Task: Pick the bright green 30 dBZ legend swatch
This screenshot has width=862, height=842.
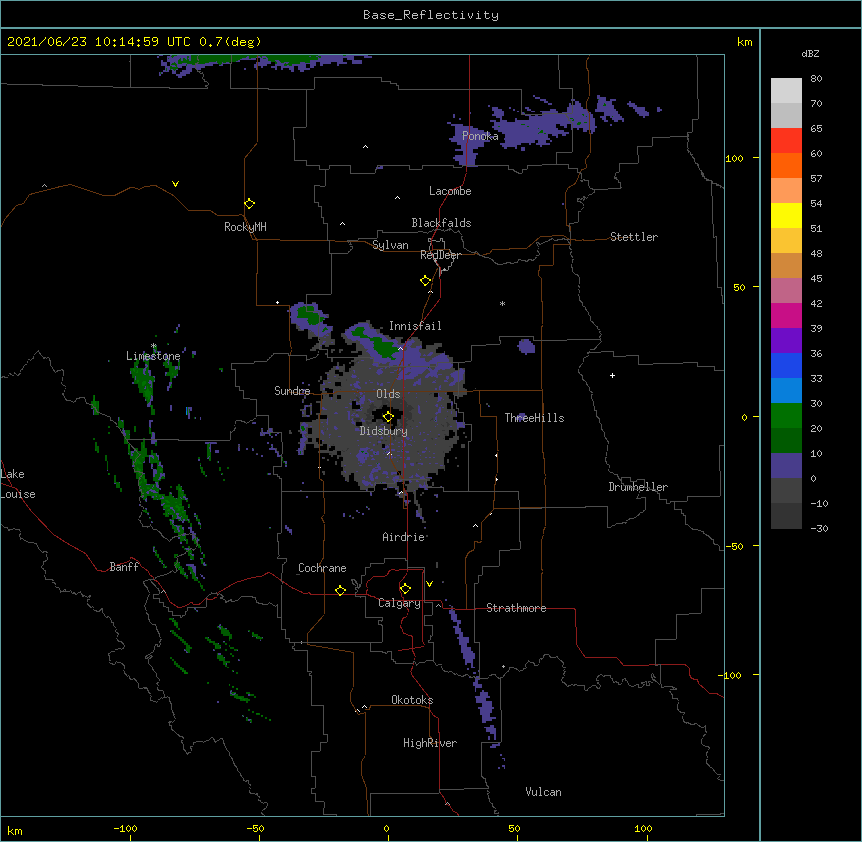Action: pos(786,416)
